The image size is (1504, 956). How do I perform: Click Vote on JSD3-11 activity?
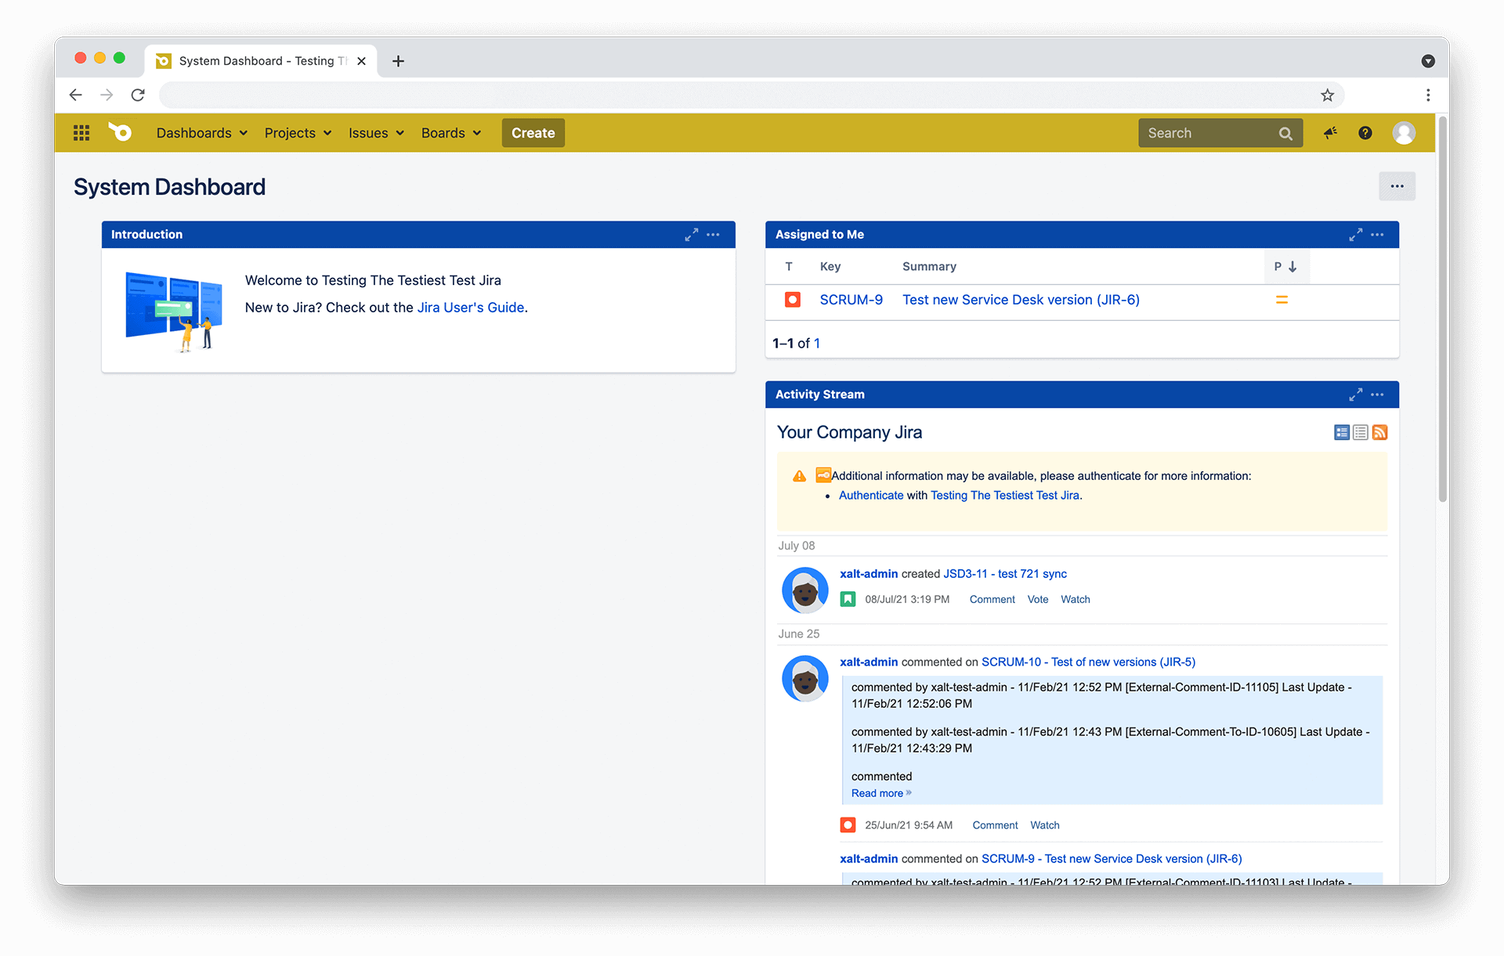(x=1038, y=600)
